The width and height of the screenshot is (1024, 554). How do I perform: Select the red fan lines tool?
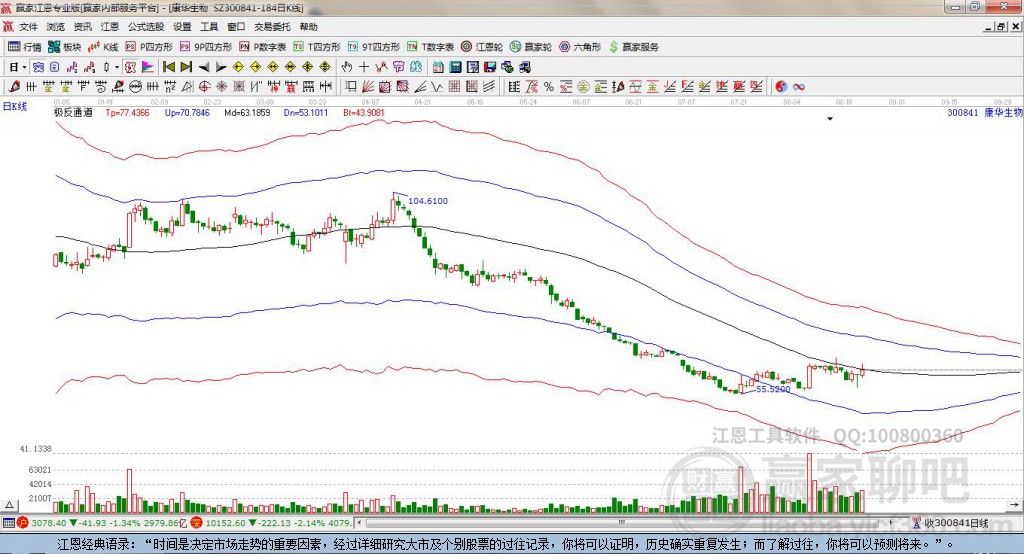368,86
